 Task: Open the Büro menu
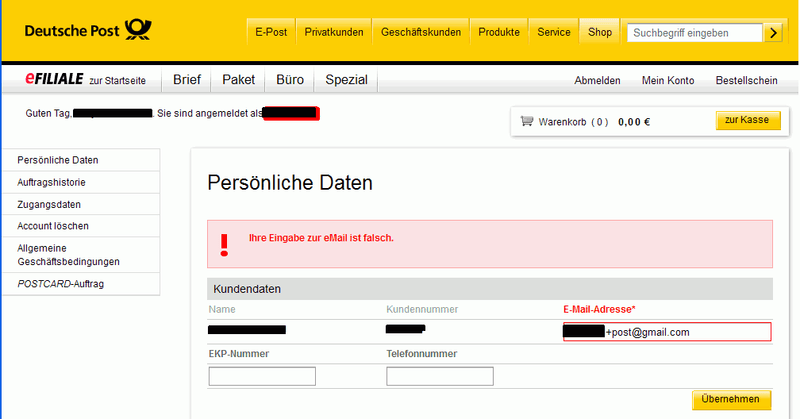(290, 80)
